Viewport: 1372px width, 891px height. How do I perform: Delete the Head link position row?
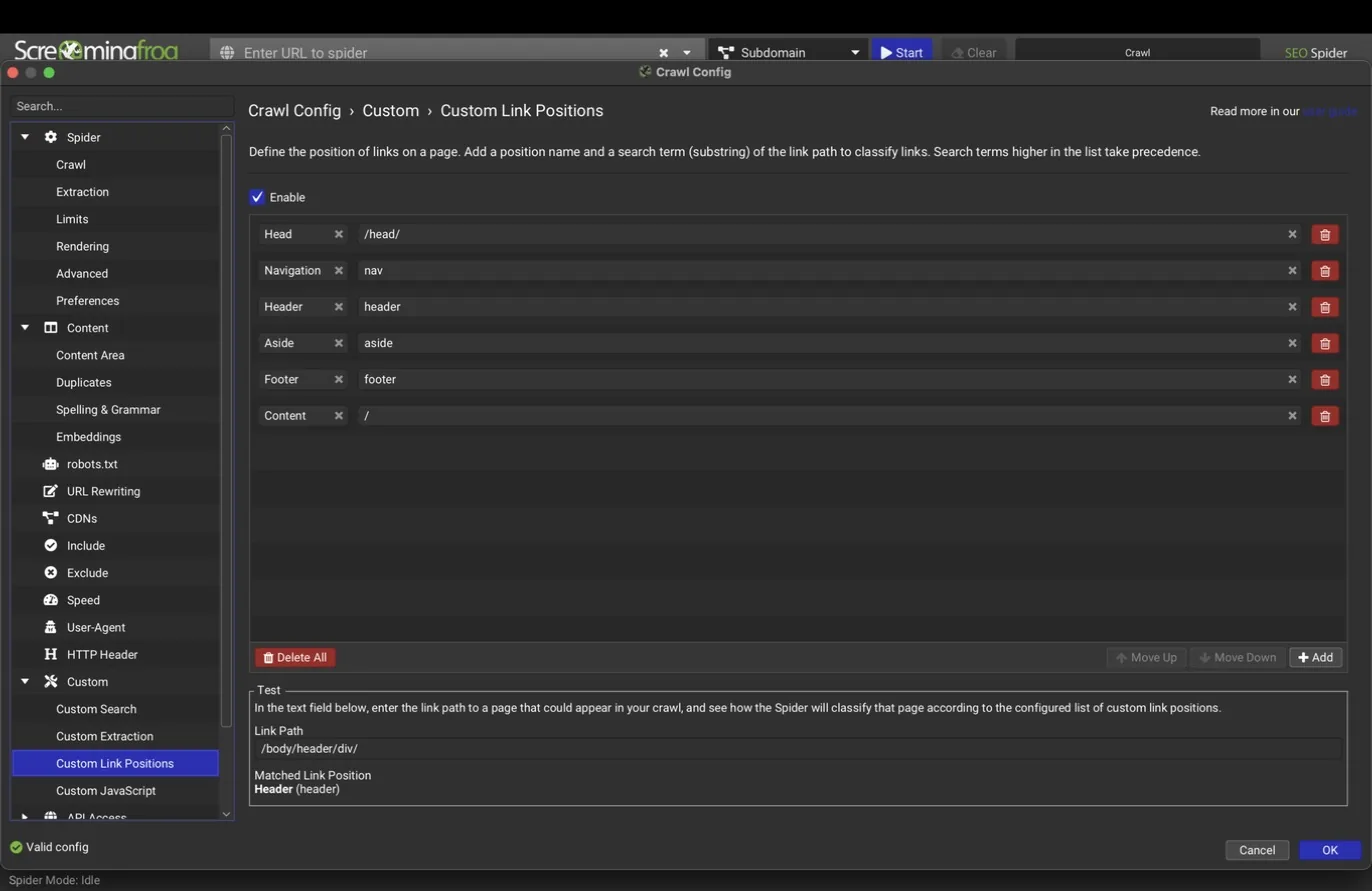[x=1324, y=234]
